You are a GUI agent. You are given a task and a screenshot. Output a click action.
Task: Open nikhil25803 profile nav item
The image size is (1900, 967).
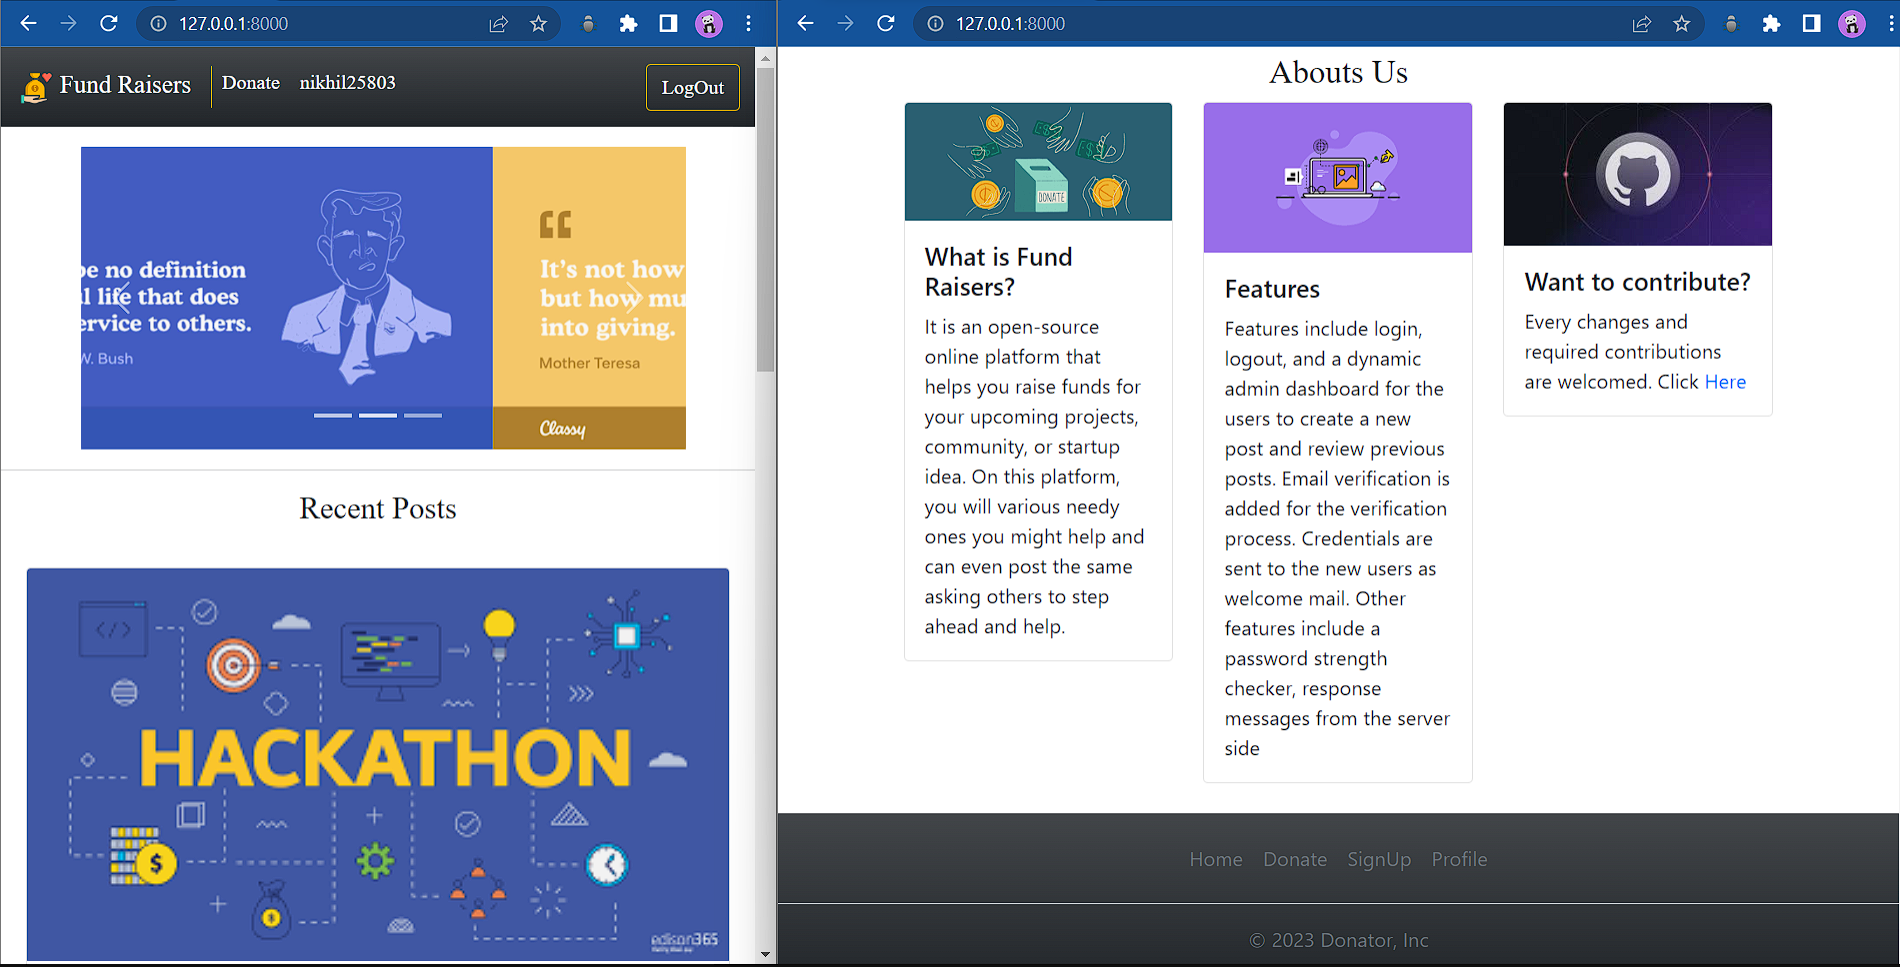pos(348,83)
